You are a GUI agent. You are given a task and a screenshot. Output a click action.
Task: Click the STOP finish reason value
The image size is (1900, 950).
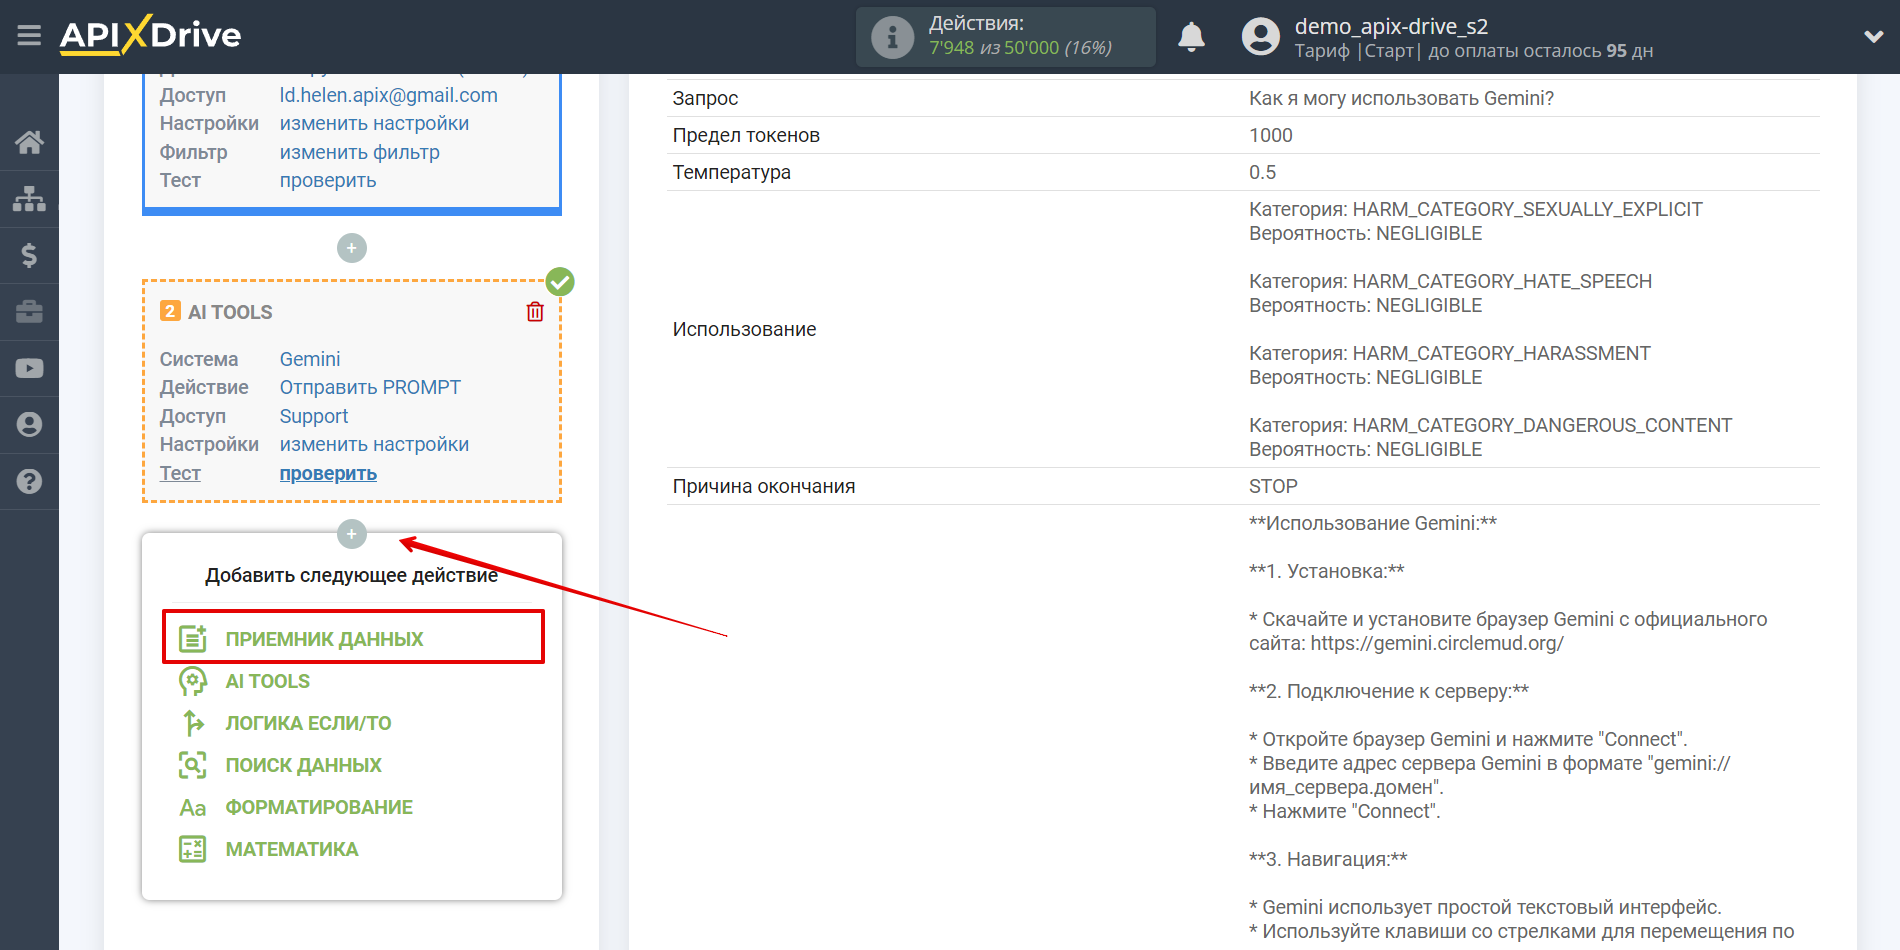point(1273,486)
